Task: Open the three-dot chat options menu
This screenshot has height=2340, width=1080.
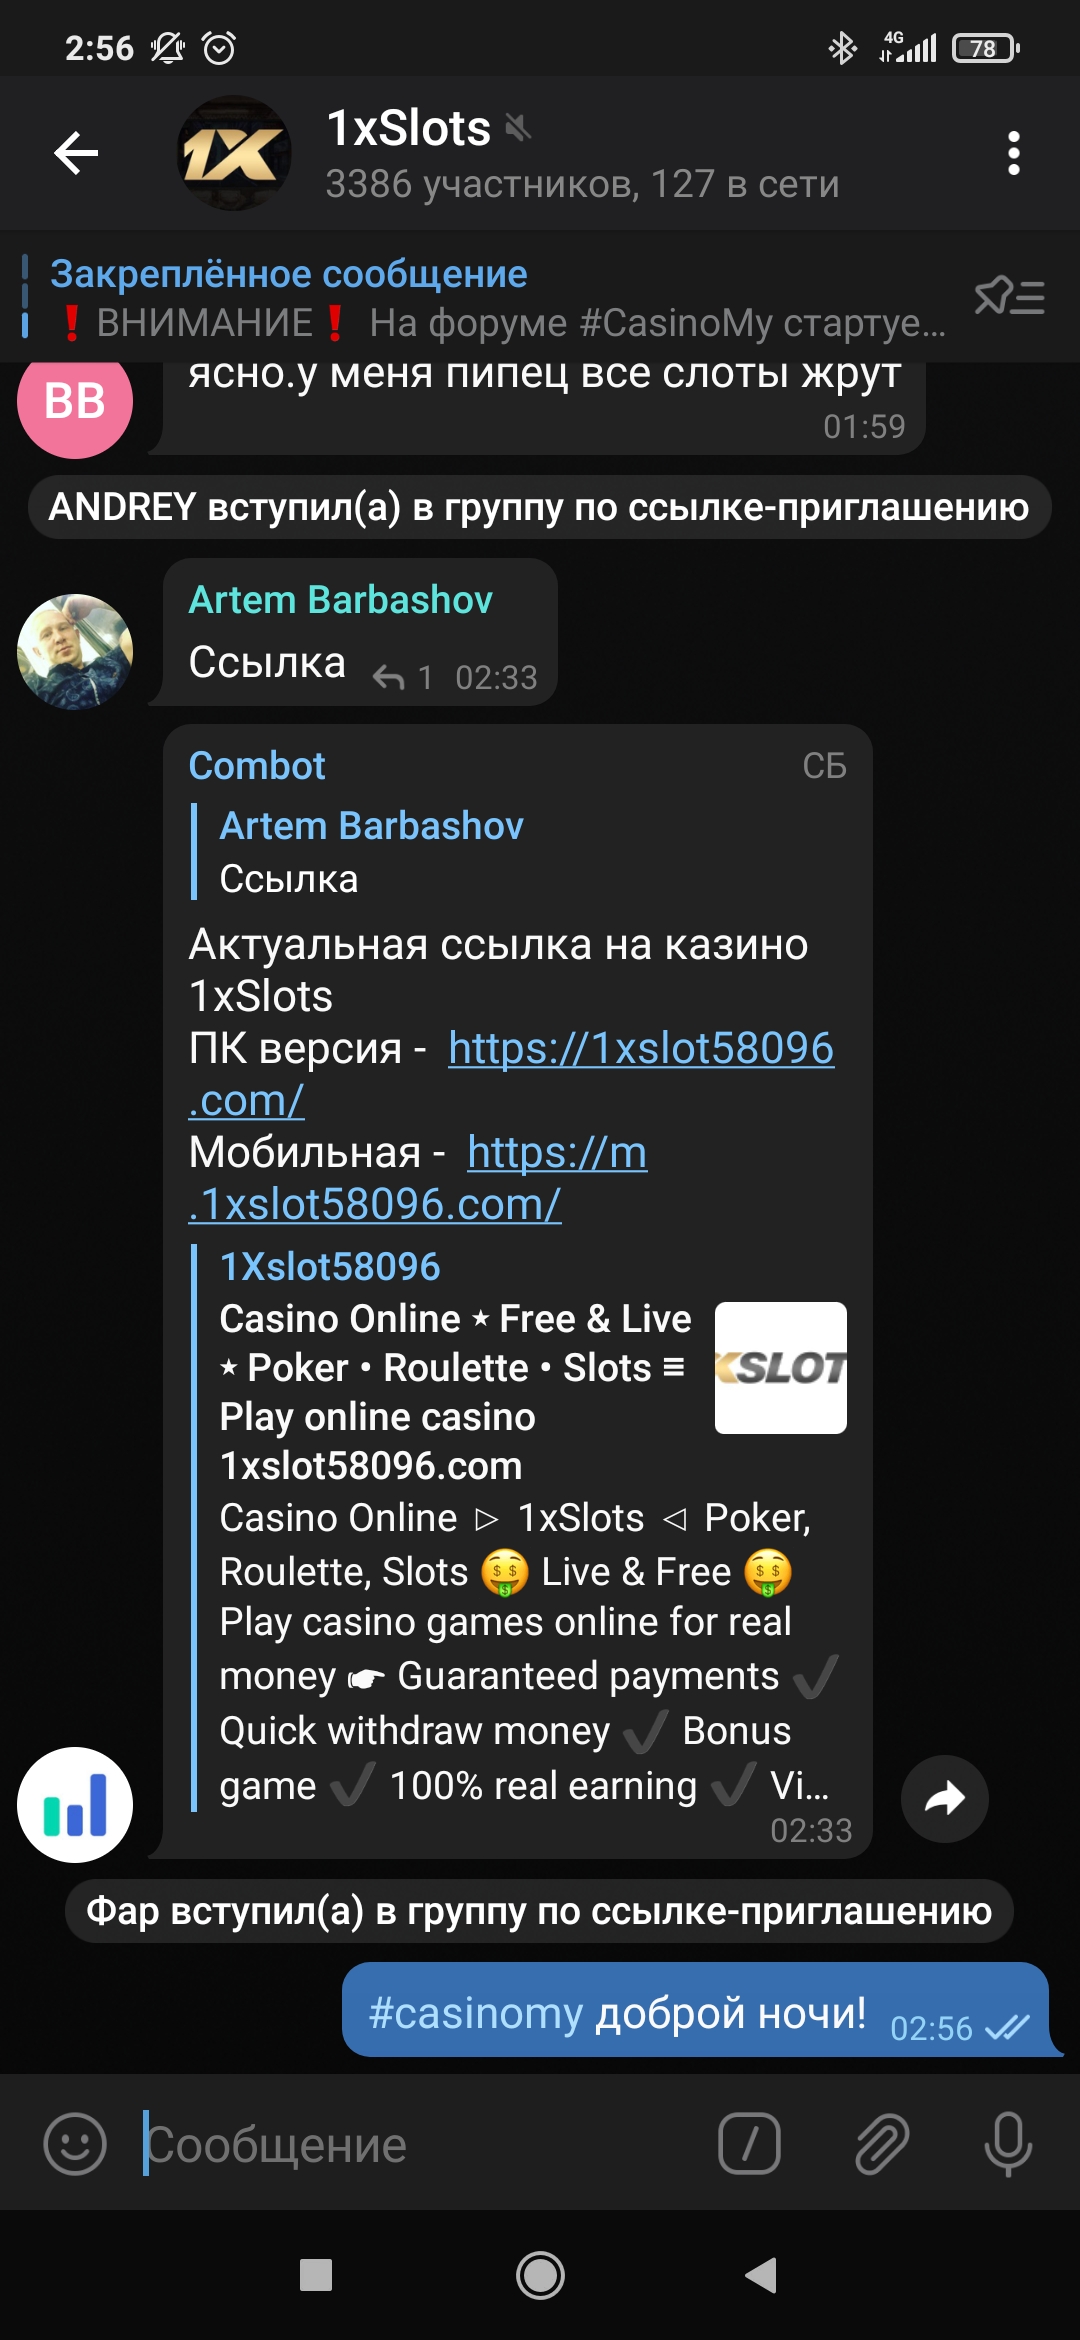Action: tap(1013, 153)
